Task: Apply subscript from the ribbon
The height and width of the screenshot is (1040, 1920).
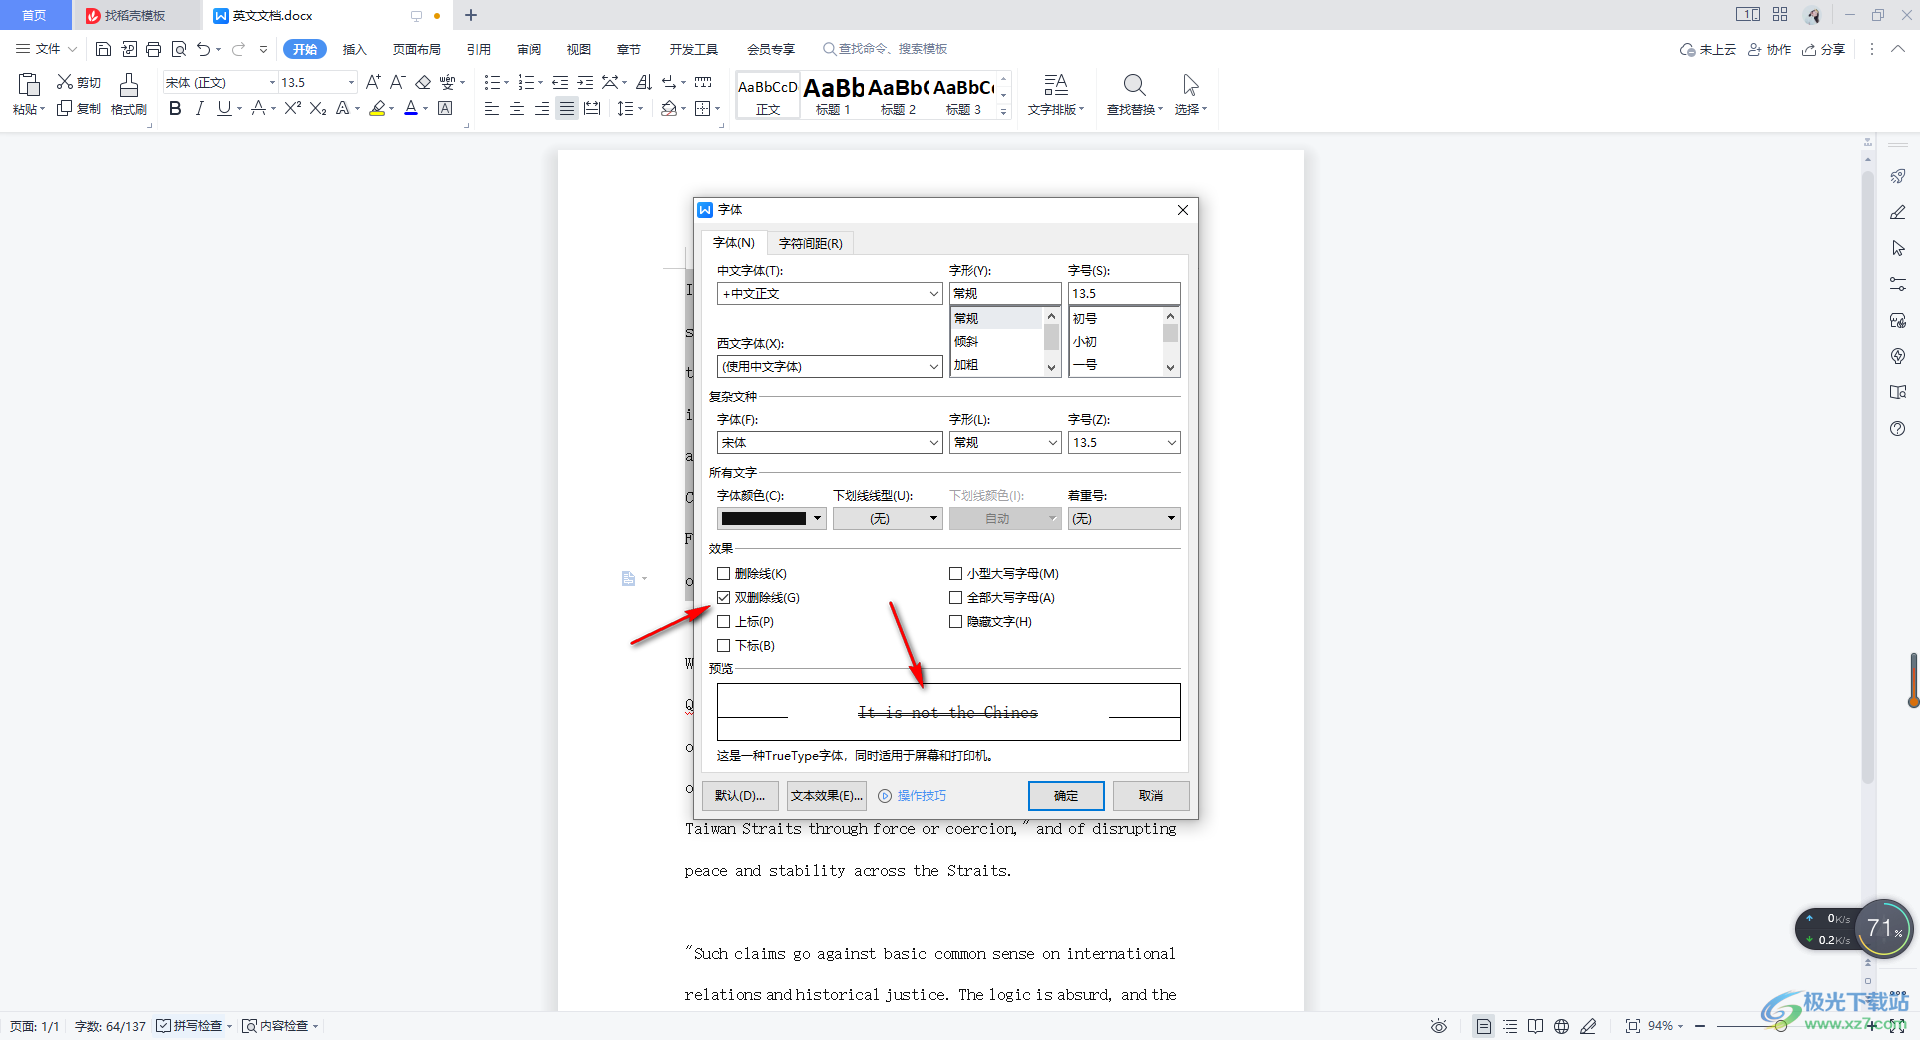Action: pos(318,109)
